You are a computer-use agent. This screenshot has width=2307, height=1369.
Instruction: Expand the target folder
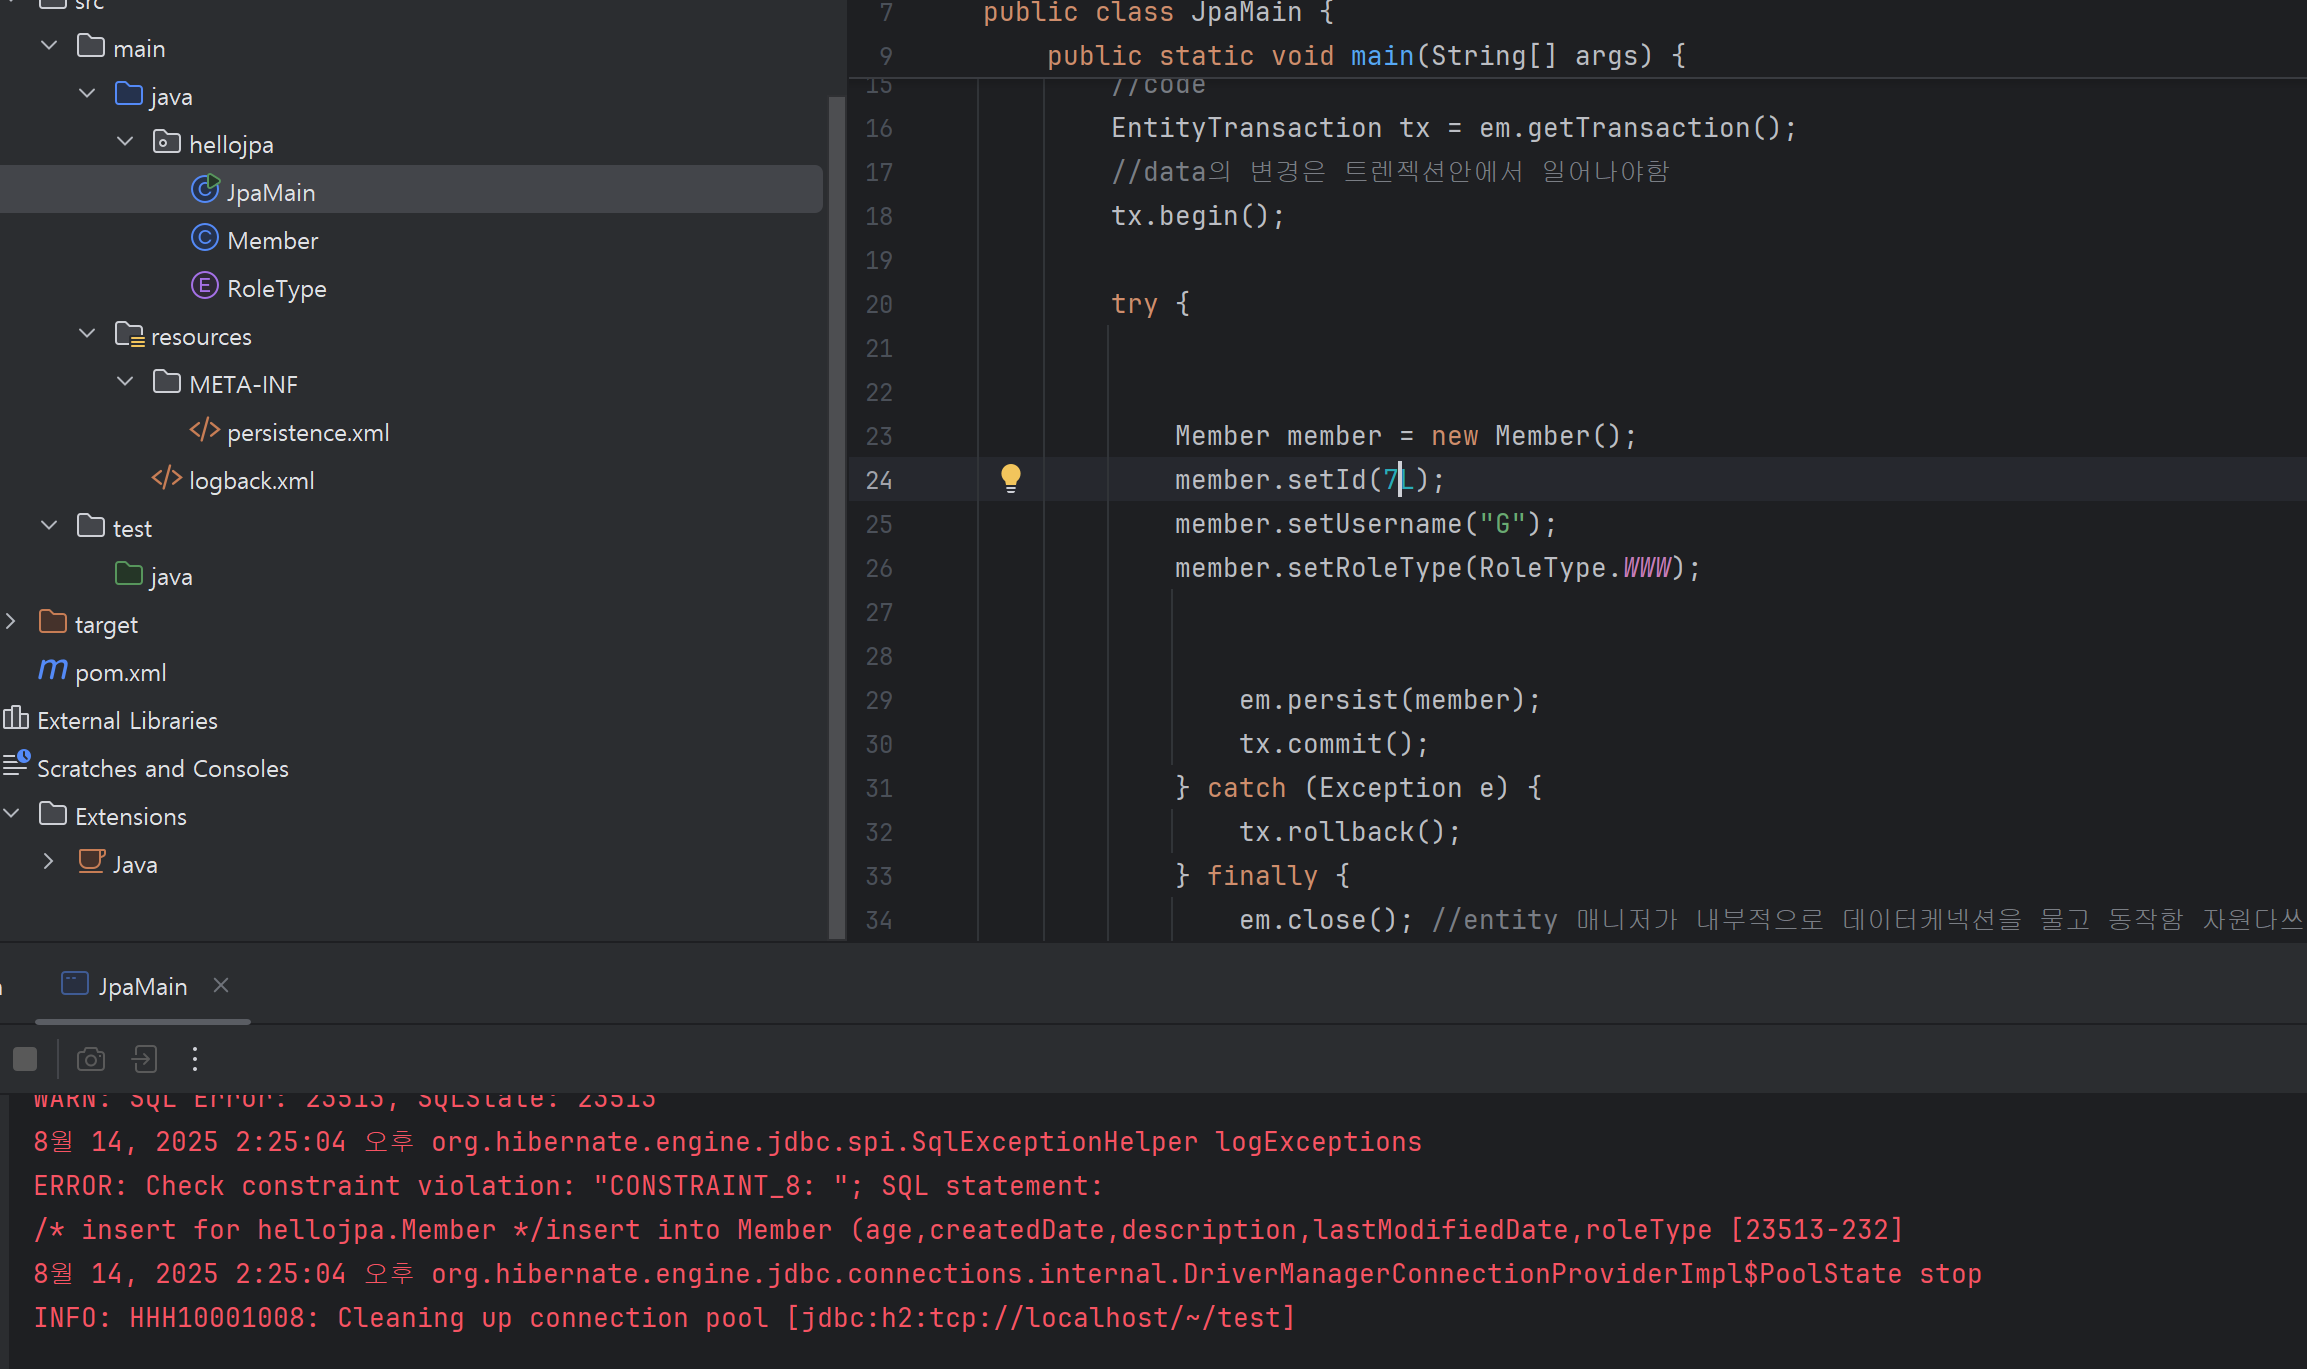coord(11,622)
